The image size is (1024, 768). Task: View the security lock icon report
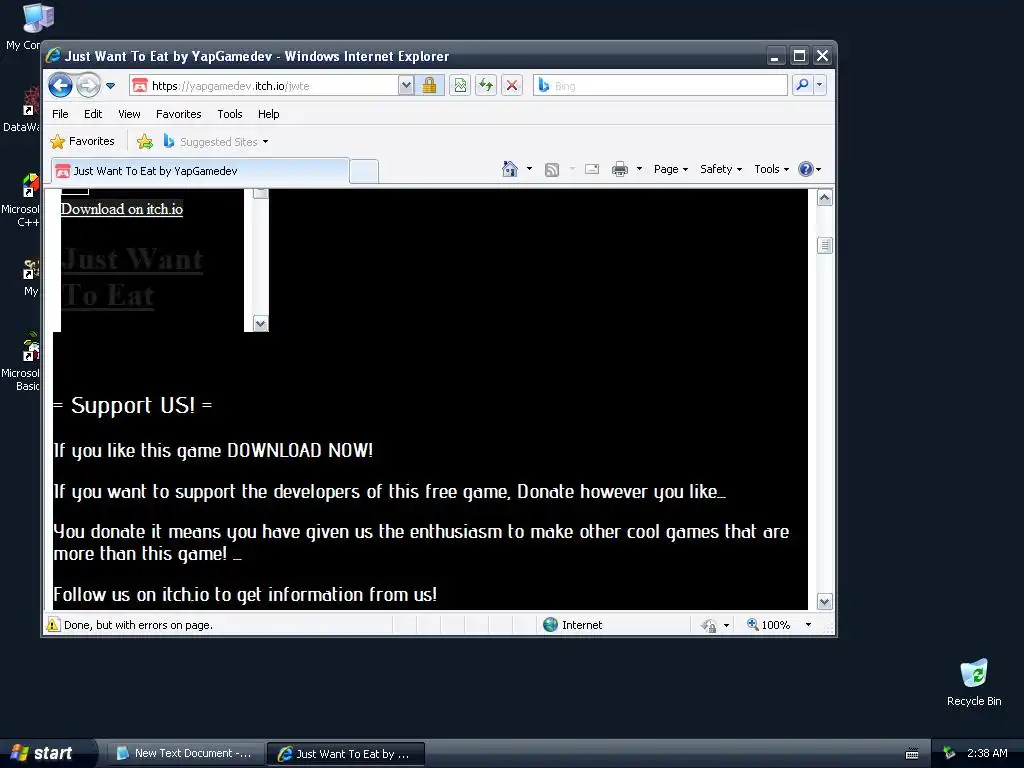[429, 86]
